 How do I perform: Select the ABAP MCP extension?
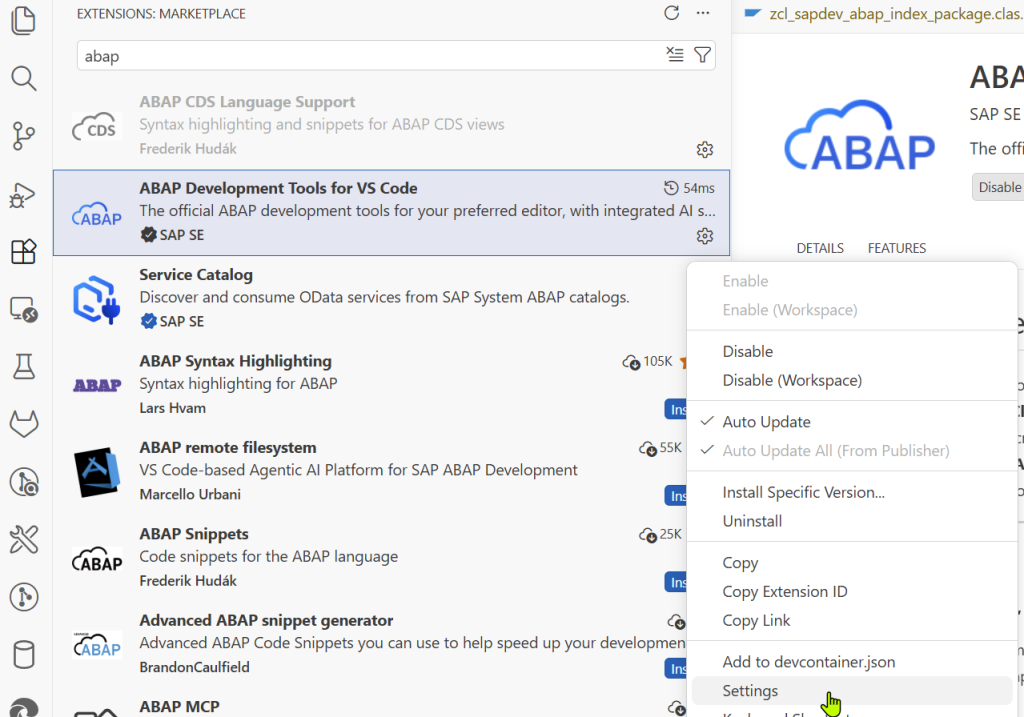coord(370,705)
